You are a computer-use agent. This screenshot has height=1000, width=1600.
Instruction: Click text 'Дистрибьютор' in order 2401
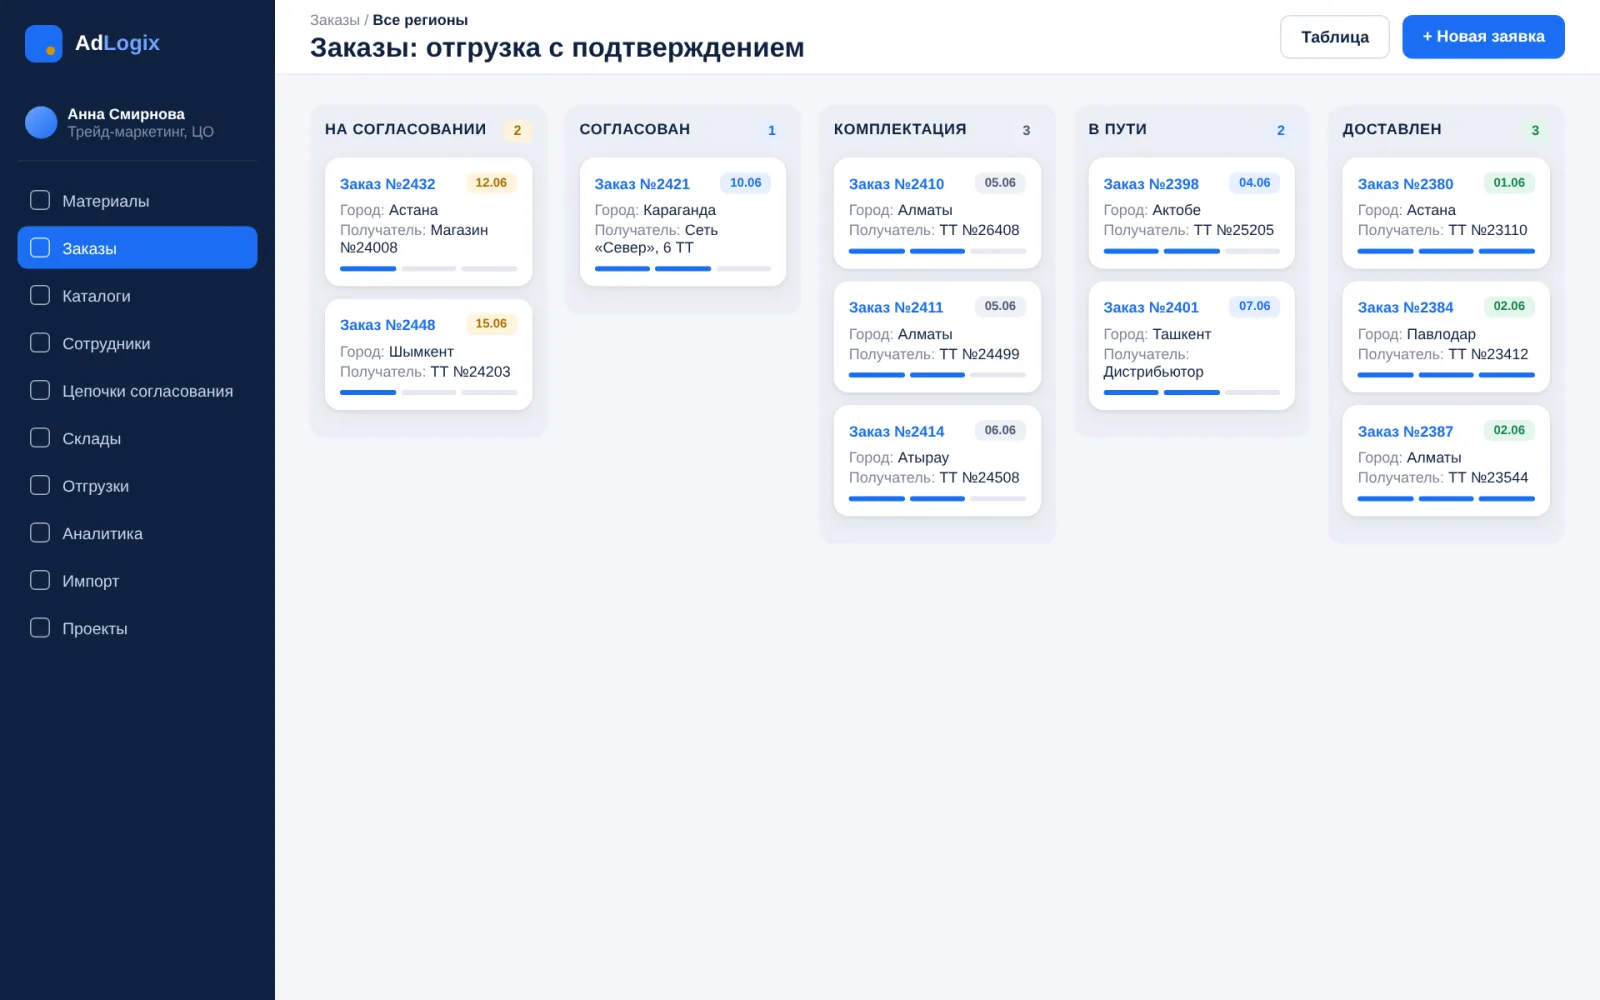[x=1153, y=372]
